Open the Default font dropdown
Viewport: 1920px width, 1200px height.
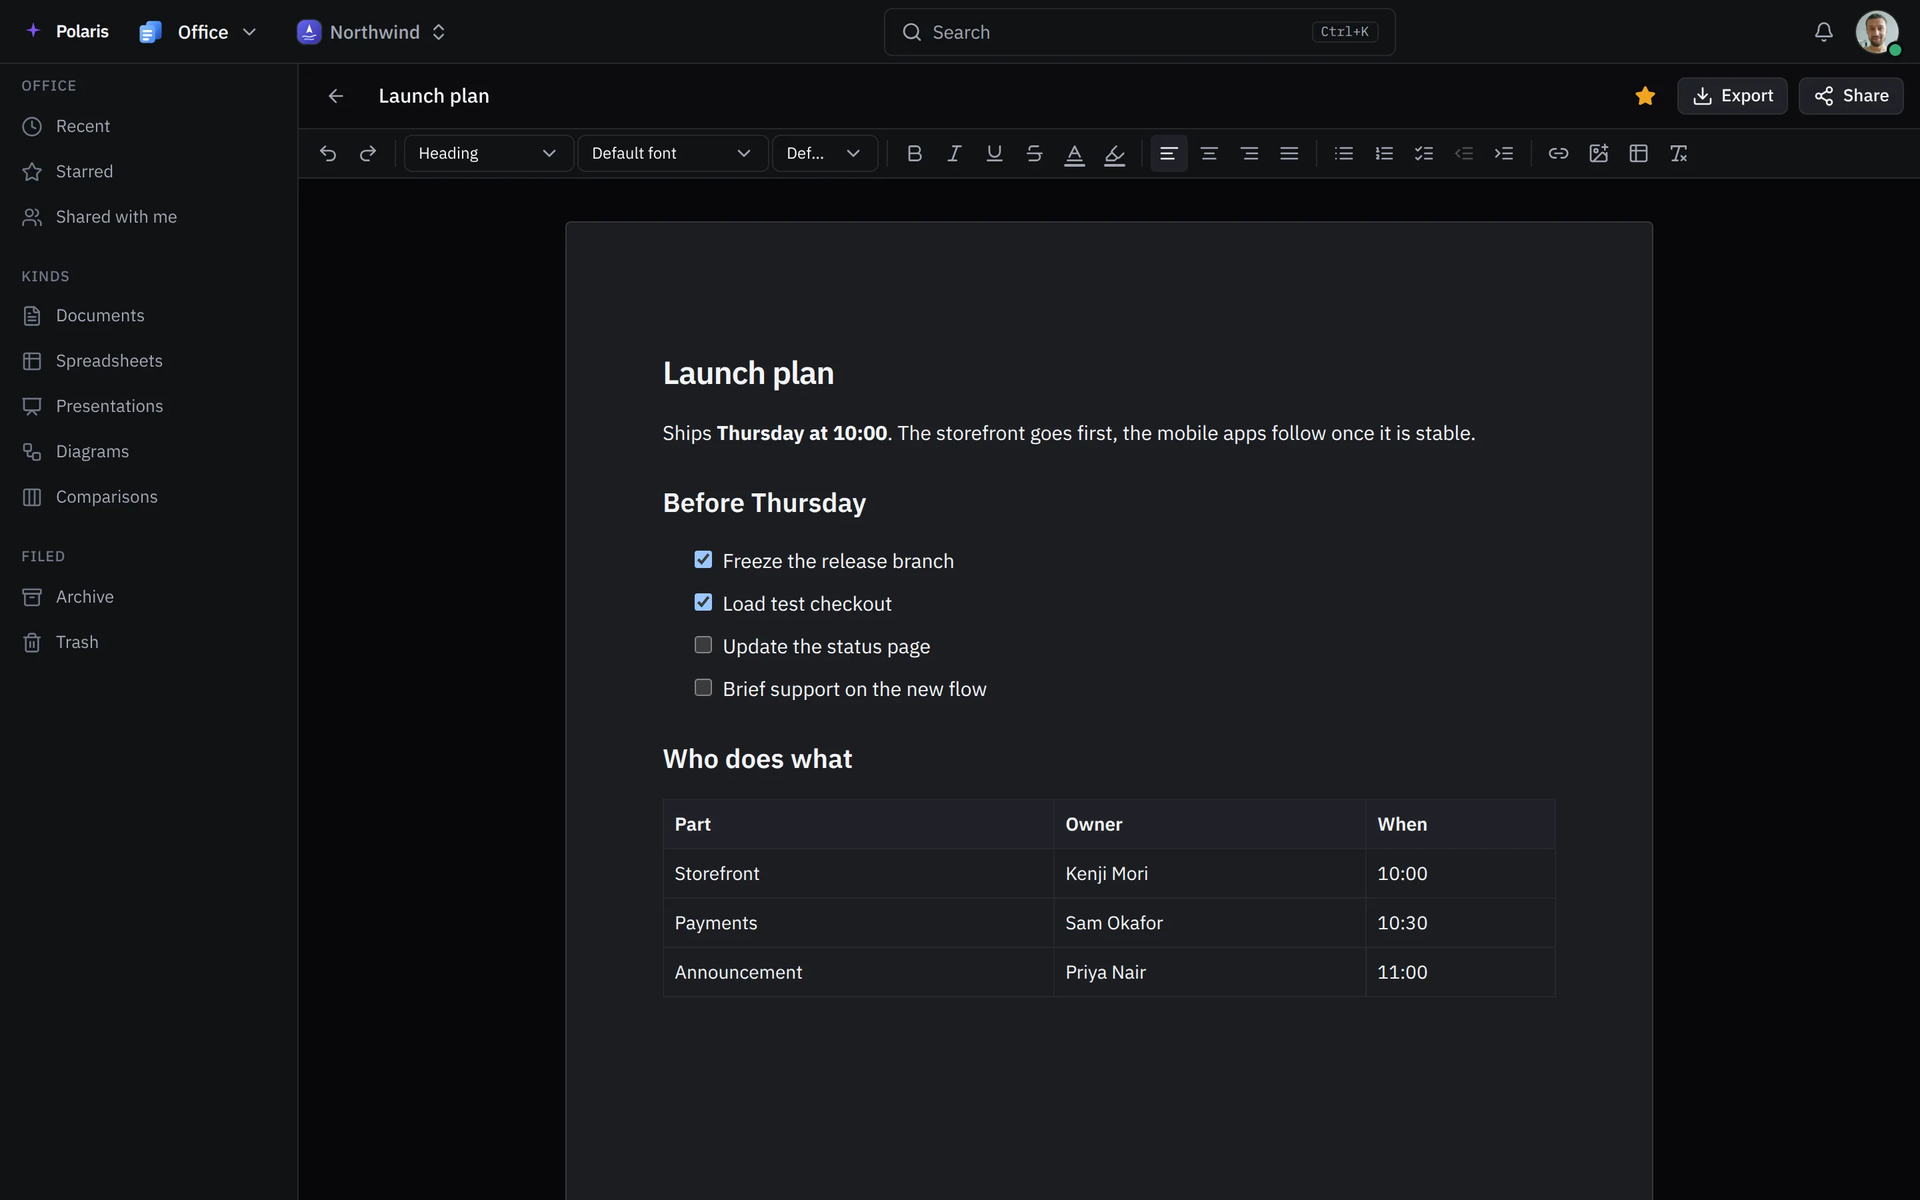pyautogui.click(x=672, y=153)
